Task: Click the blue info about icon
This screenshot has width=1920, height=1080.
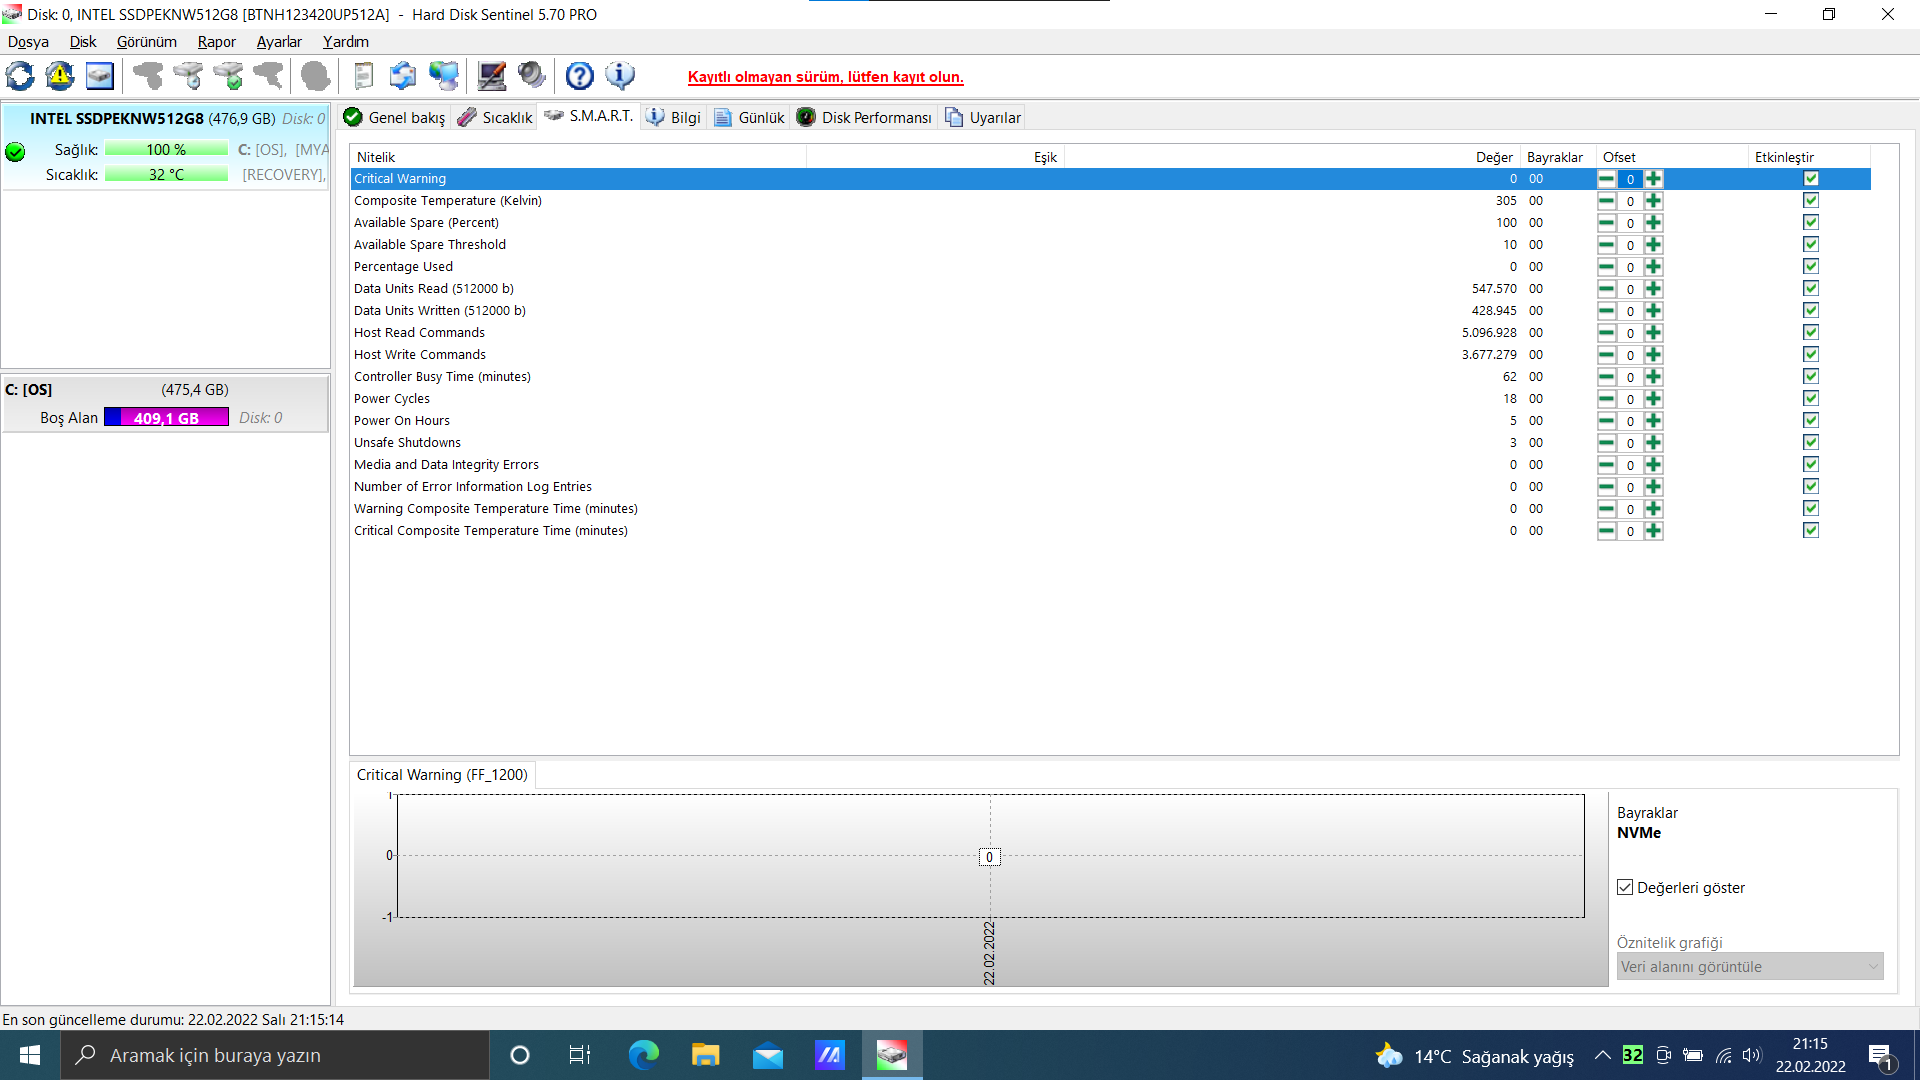Action: coord(620,76)
